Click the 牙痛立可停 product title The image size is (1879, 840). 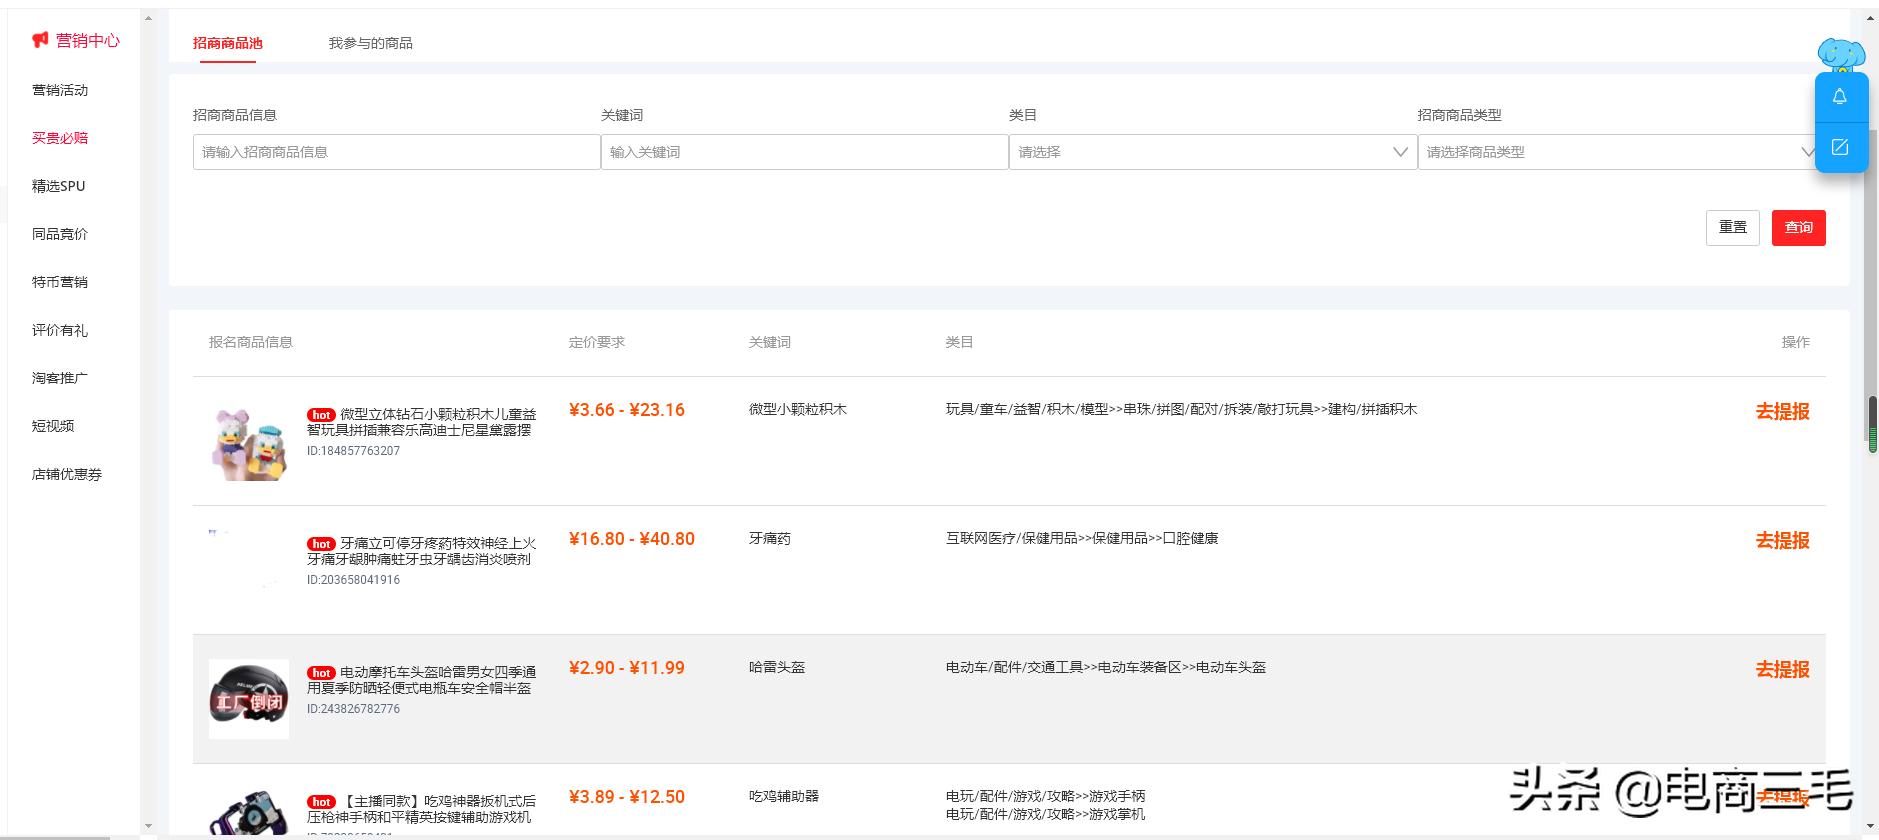pos(422,551)
